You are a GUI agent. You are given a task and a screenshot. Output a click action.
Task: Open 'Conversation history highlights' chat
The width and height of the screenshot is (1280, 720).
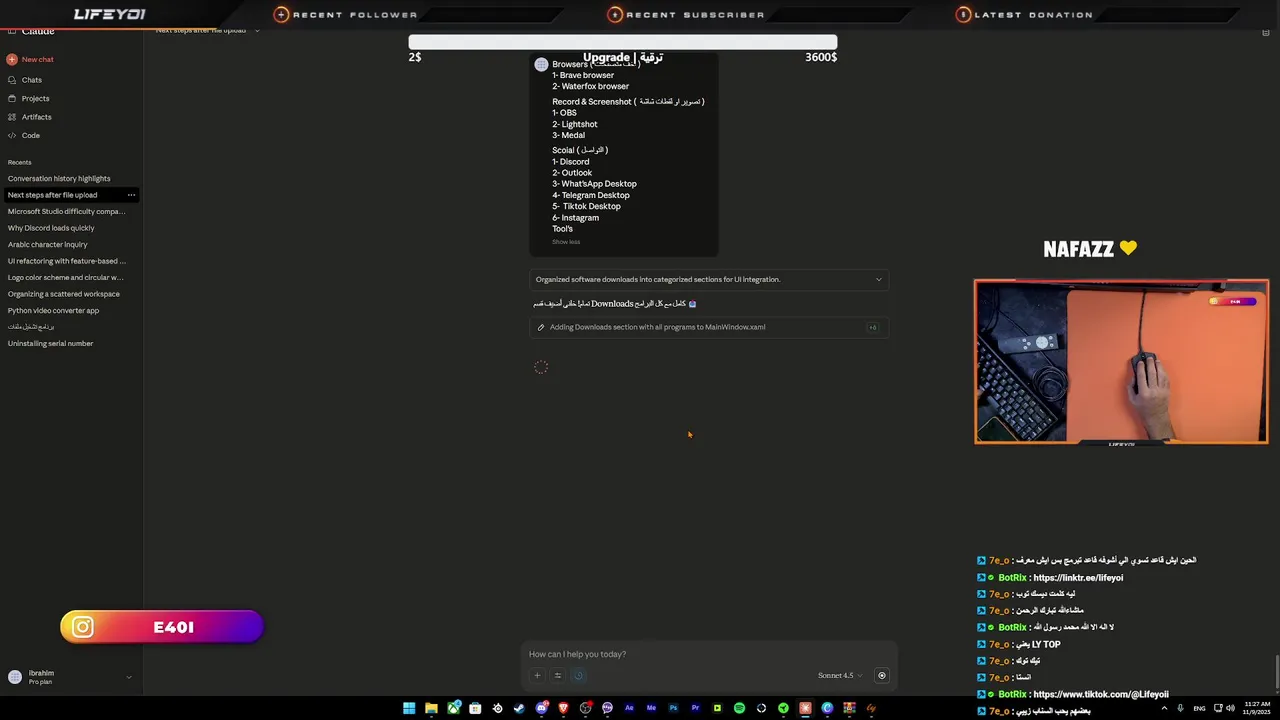(59, 178)
